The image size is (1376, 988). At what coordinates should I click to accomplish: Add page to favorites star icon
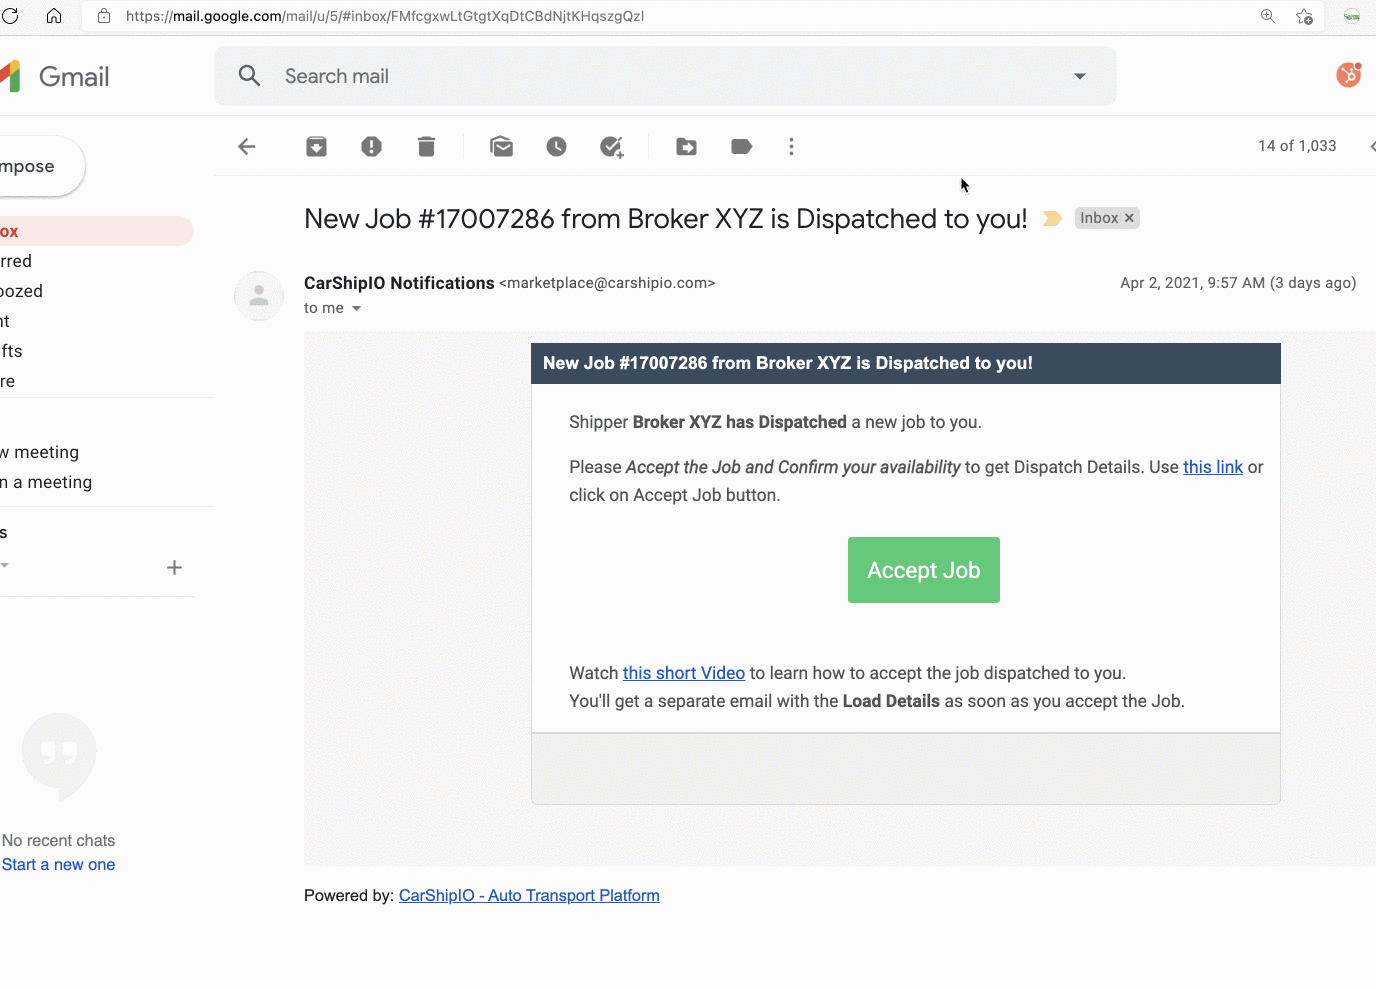click(x=1304, y=16)
